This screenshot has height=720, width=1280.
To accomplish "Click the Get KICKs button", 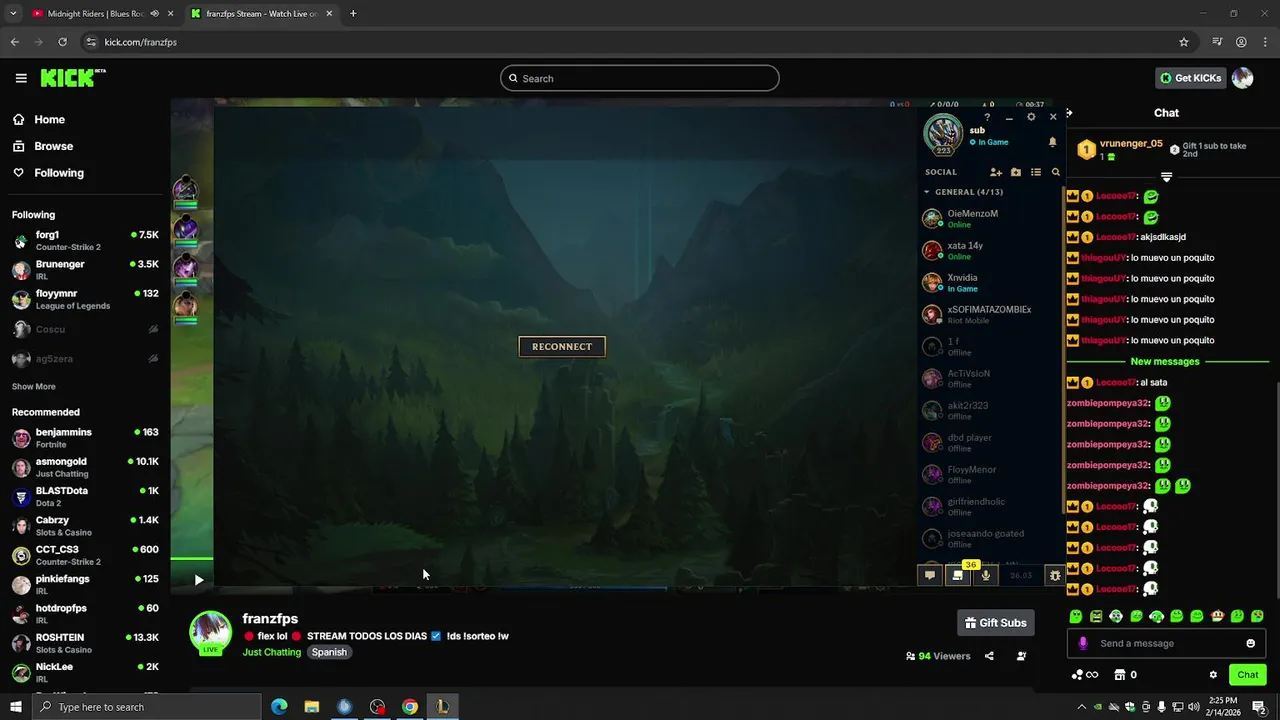I will click(x=1190, y=78).
